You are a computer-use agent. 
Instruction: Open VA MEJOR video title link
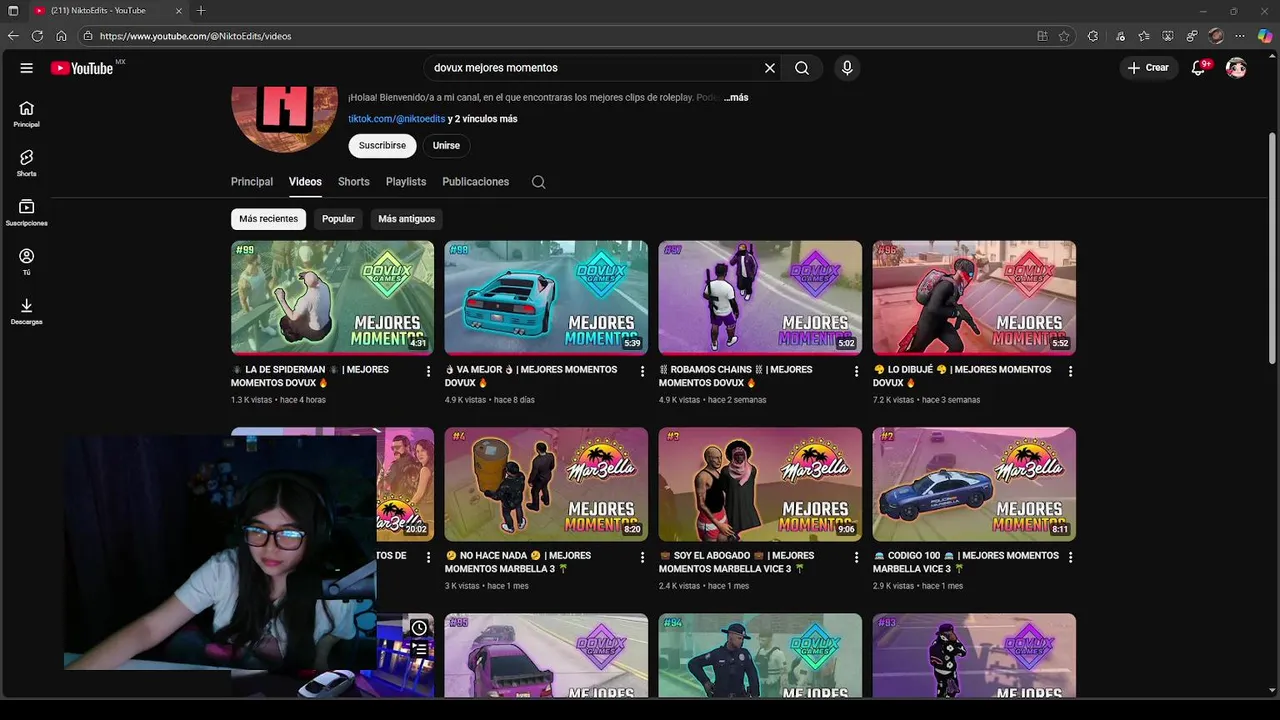coord(531,376)
